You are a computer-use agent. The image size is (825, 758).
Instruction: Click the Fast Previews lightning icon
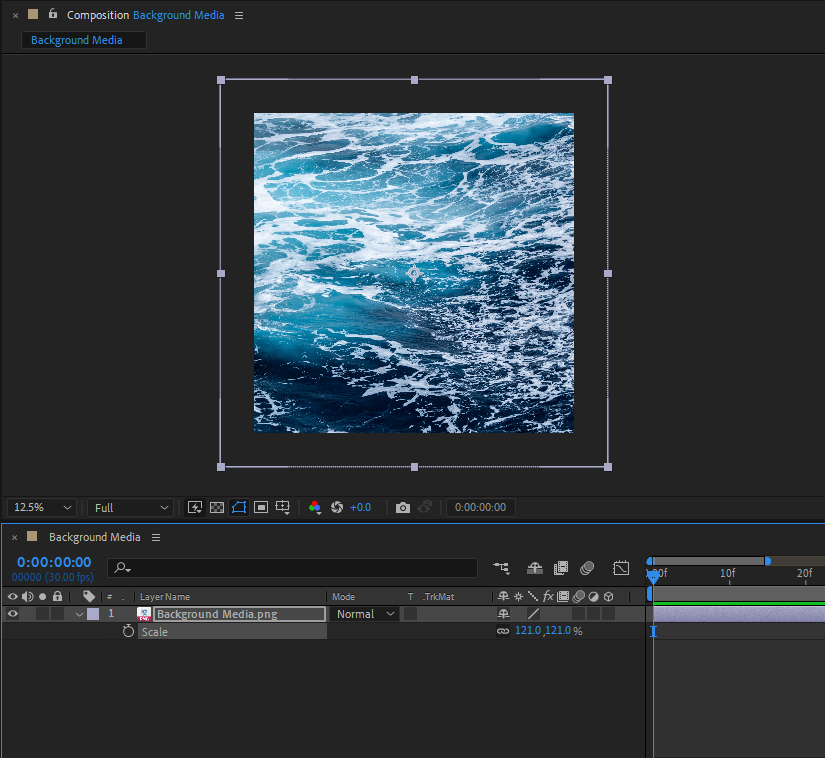click(195, 507)
